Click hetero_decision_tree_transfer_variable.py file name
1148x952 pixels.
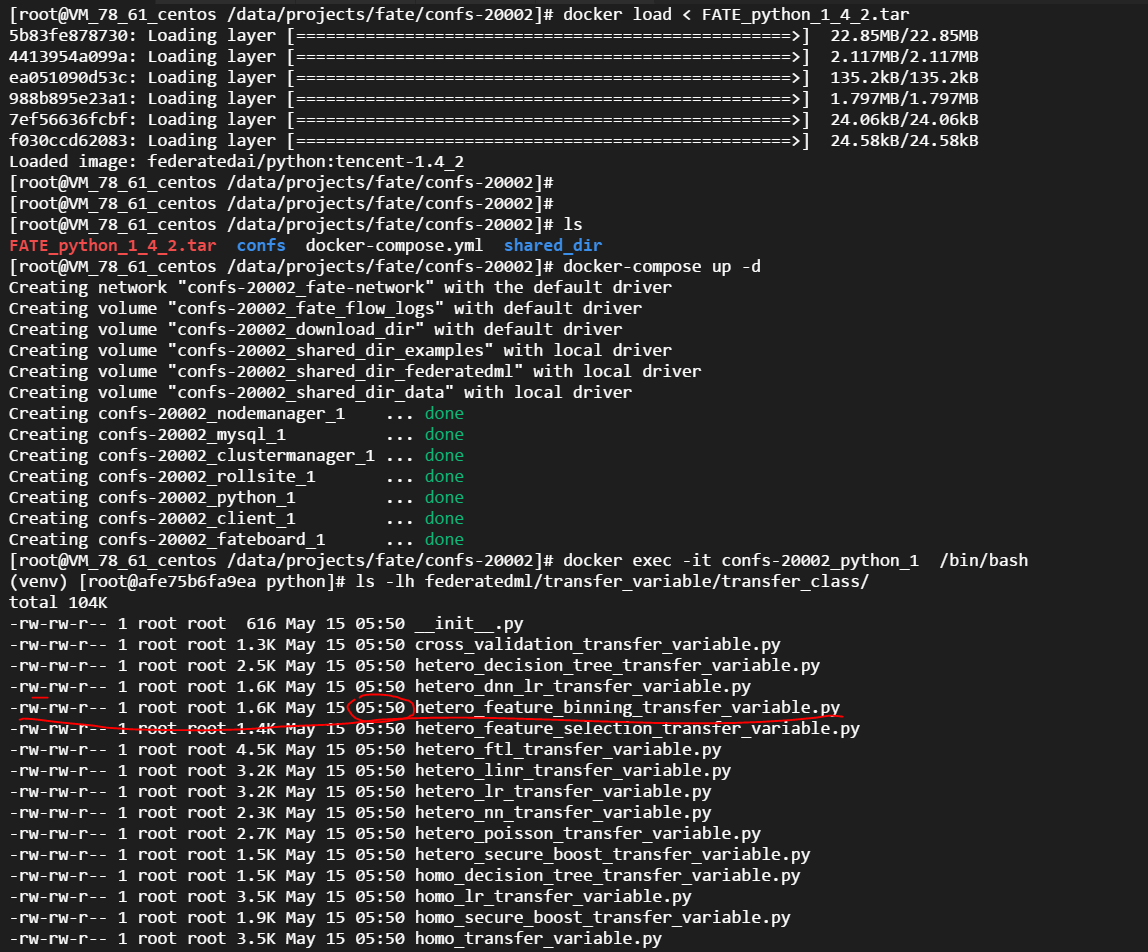click(x=617, y=666)
